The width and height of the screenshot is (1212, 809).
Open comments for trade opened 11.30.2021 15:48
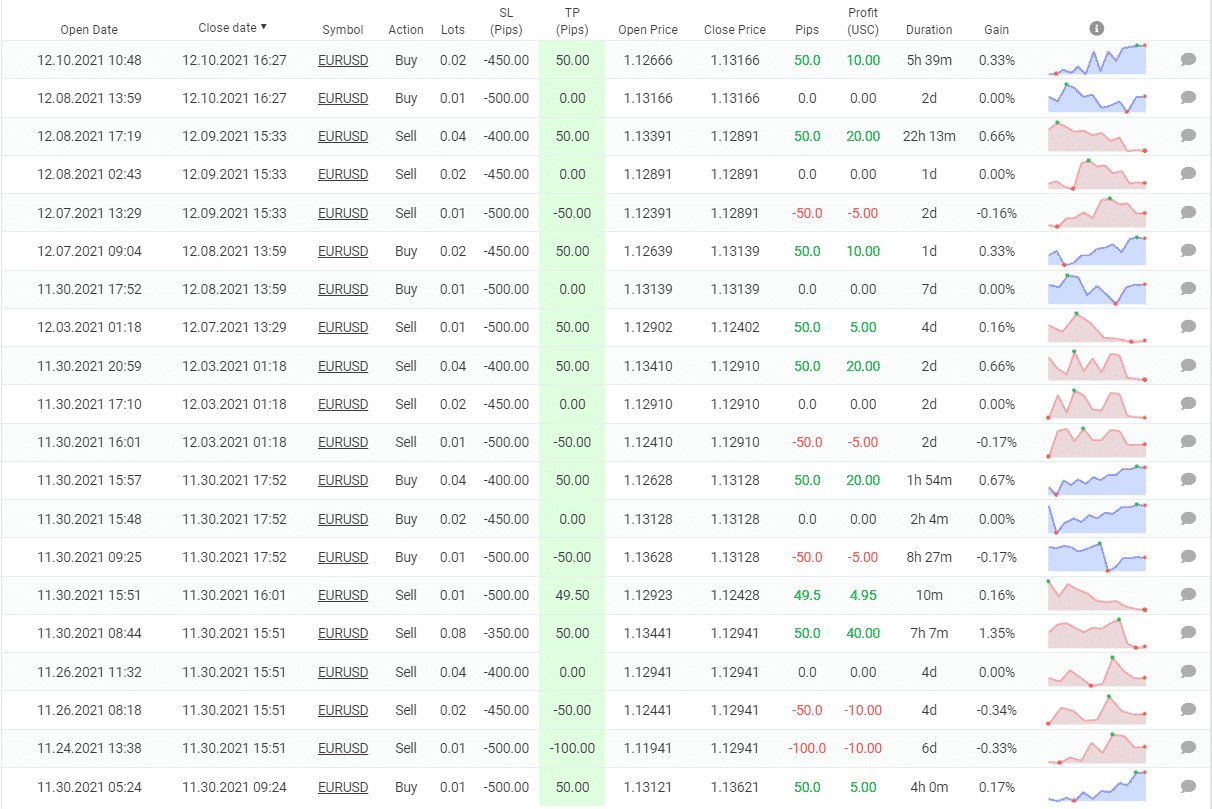click(1188, 519)
